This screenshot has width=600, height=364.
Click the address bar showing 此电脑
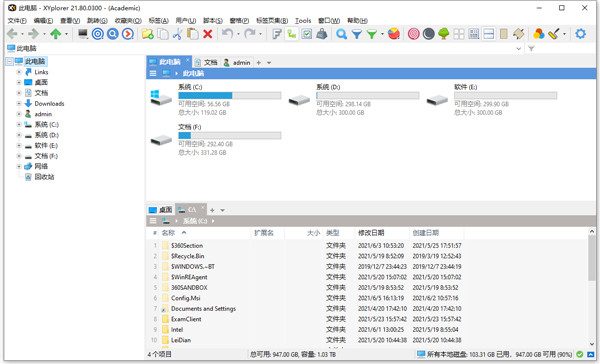coord(264,49)
